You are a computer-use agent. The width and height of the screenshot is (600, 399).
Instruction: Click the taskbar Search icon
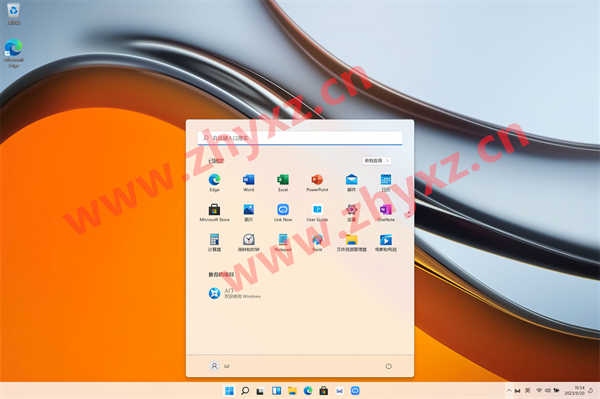coord(245,391)
